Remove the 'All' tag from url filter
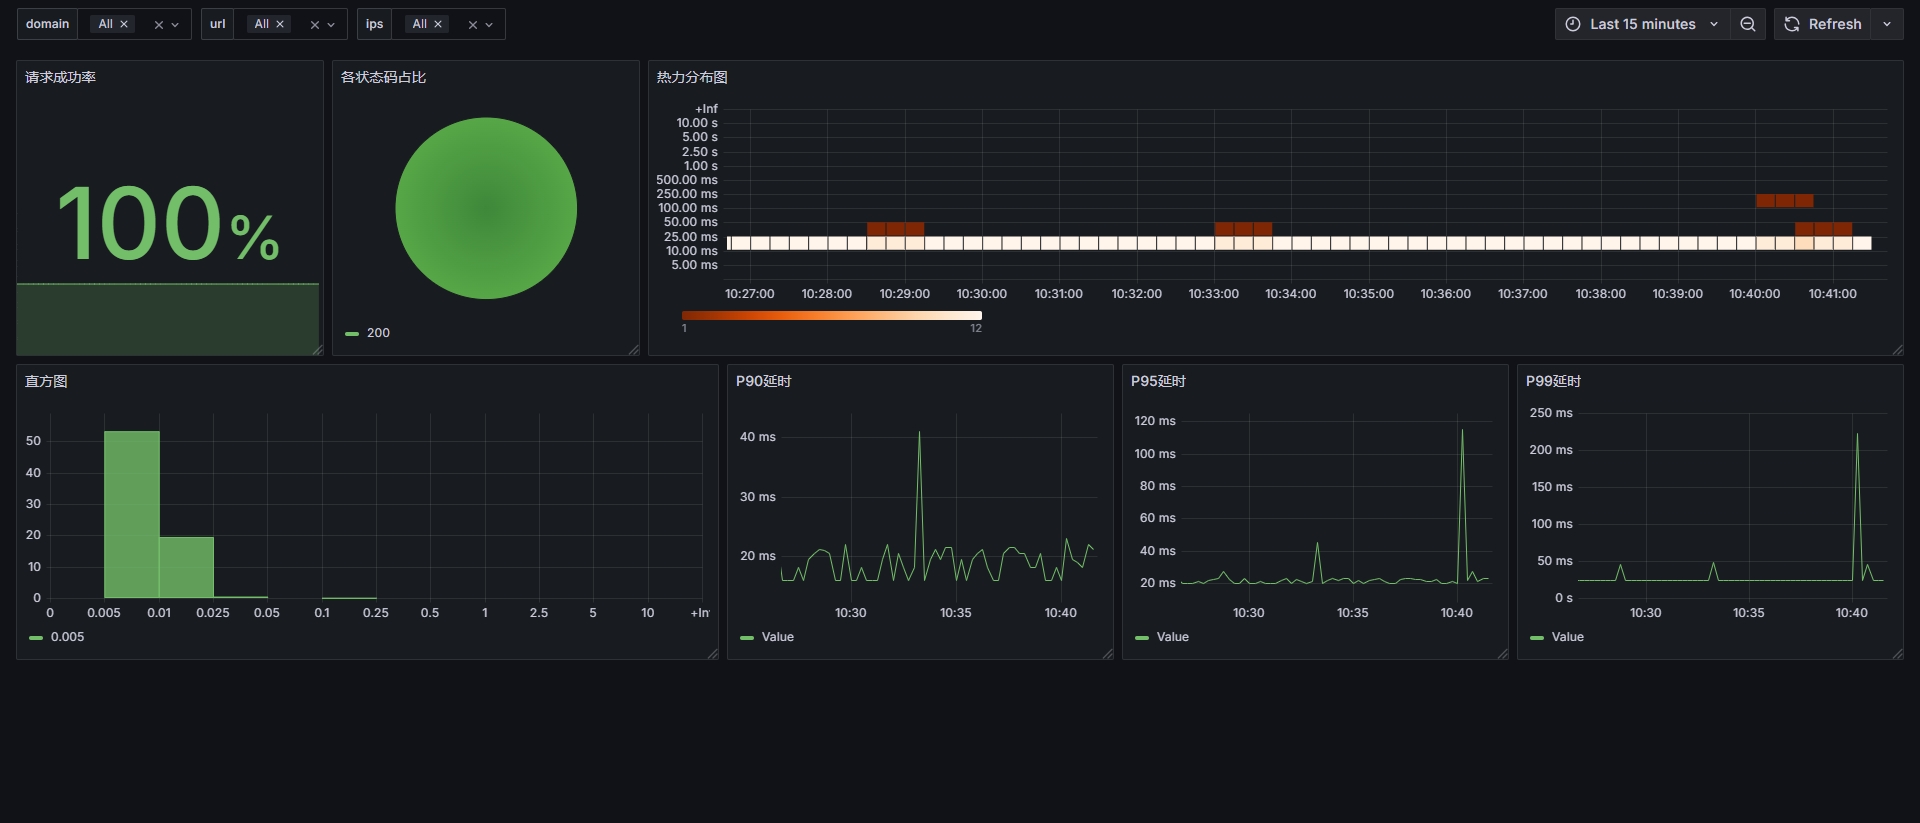 click(280, 24)
